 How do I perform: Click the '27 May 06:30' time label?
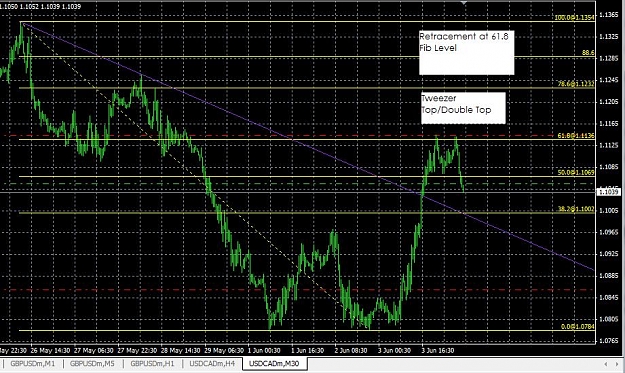pyautogui.click(x=94, y=351)
